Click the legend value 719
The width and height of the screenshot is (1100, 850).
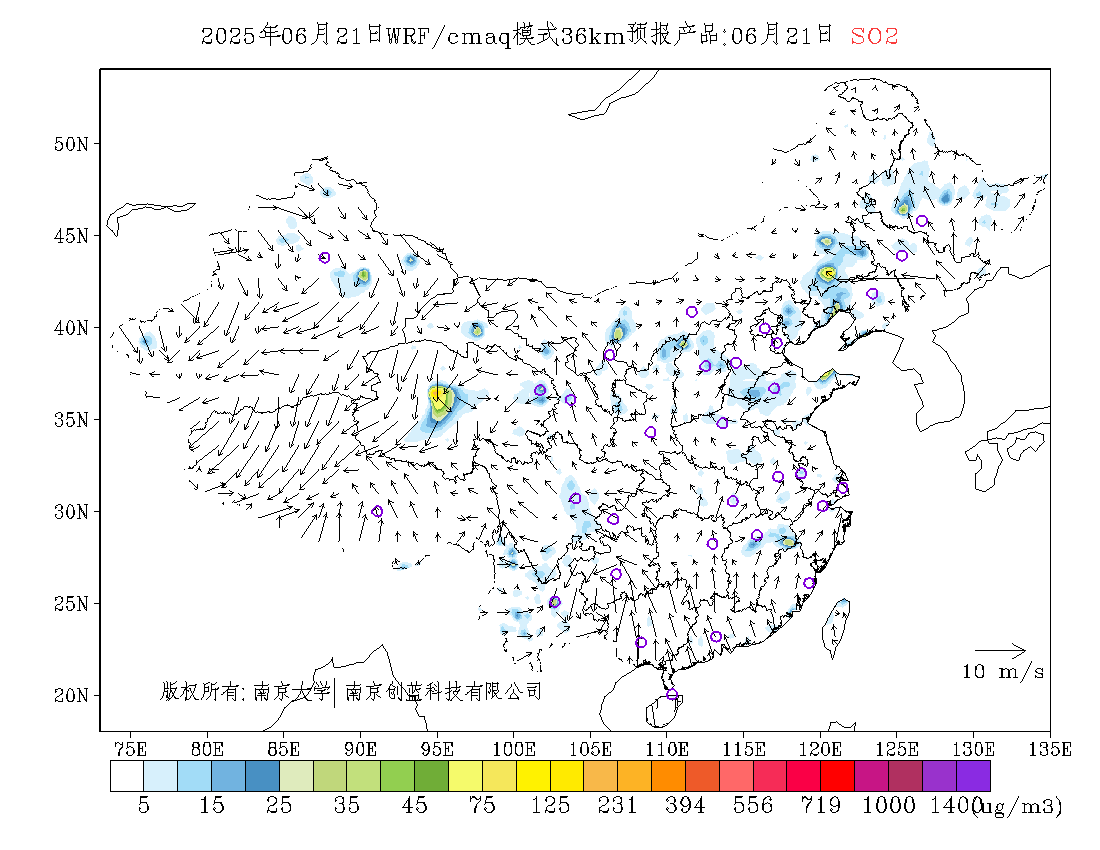[821, 805]
